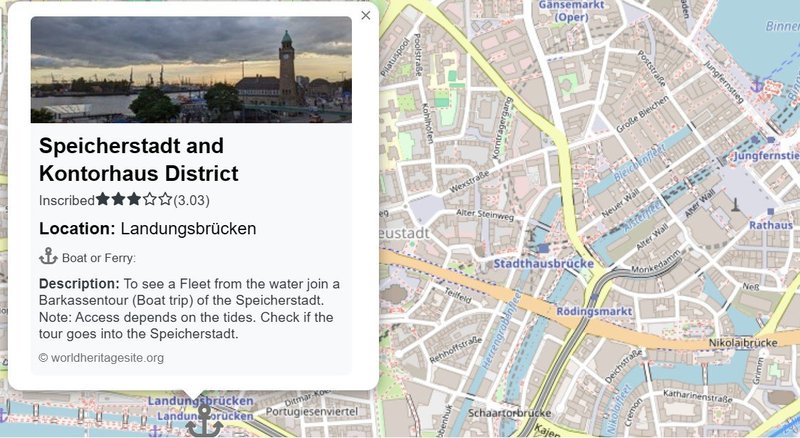Select the Gänsemarkt (Oper) station label
800x438 pixels.
click(571, 11)
